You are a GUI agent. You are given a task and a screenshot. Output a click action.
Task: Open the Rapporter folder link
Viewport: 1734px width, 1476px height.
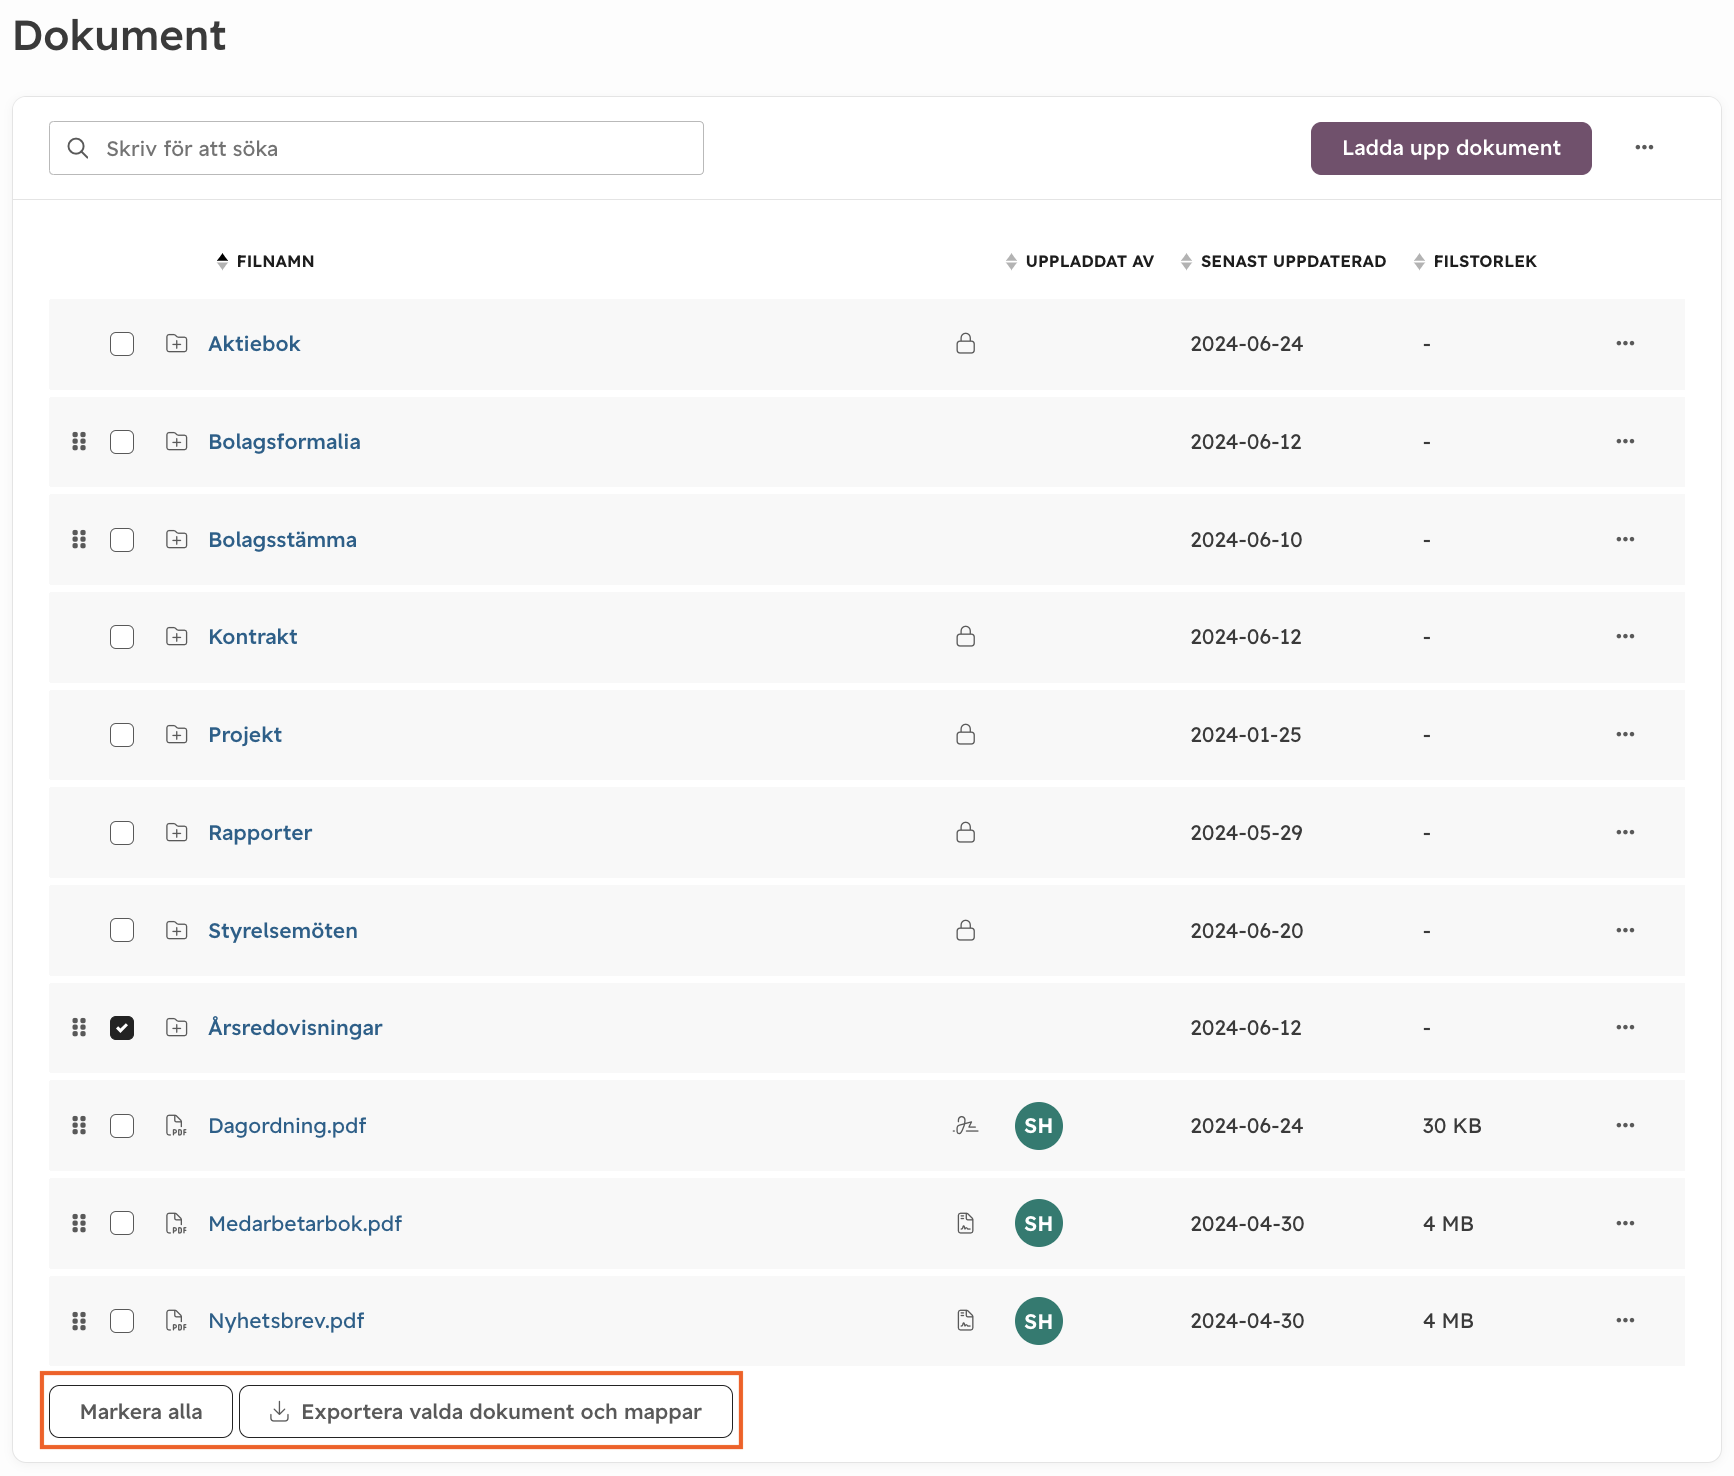click(x=260, y=833)
